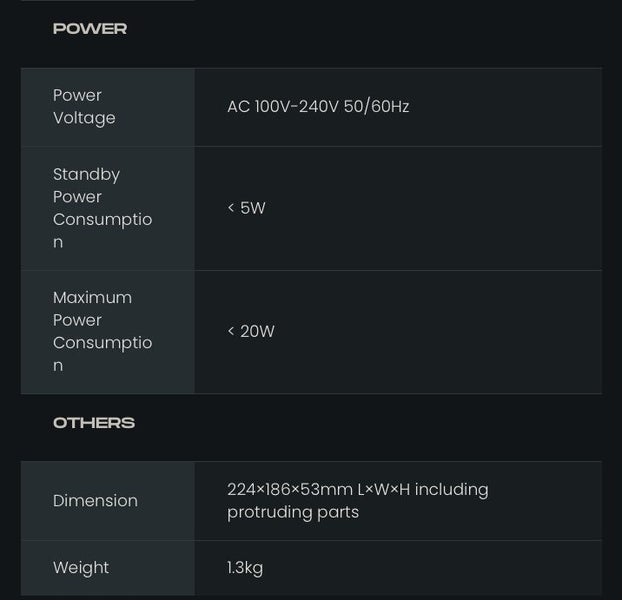Click the word 'Maximum' in the table

click(92, 297)
